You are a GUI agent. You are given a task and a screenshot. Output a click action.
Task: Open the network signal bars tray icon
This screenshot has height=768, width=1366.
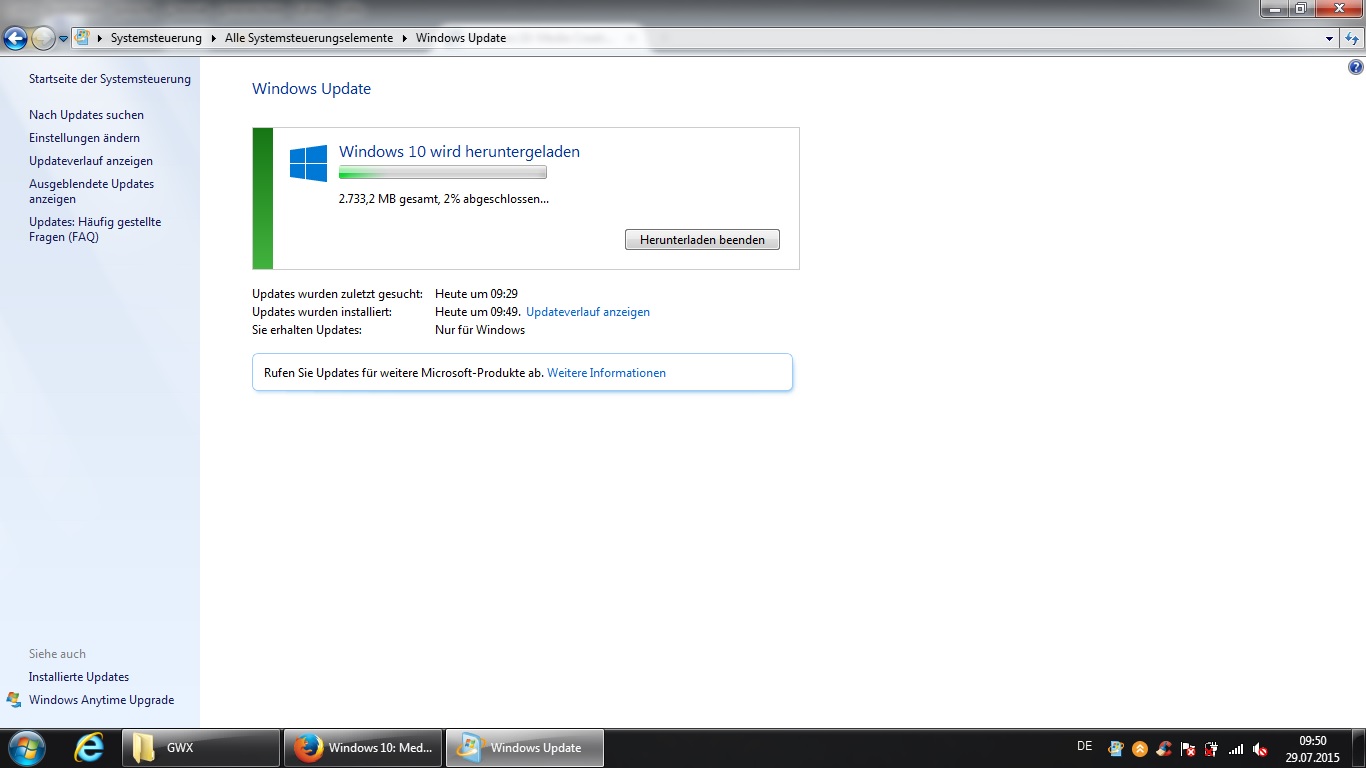click(x=1236, y=748)
